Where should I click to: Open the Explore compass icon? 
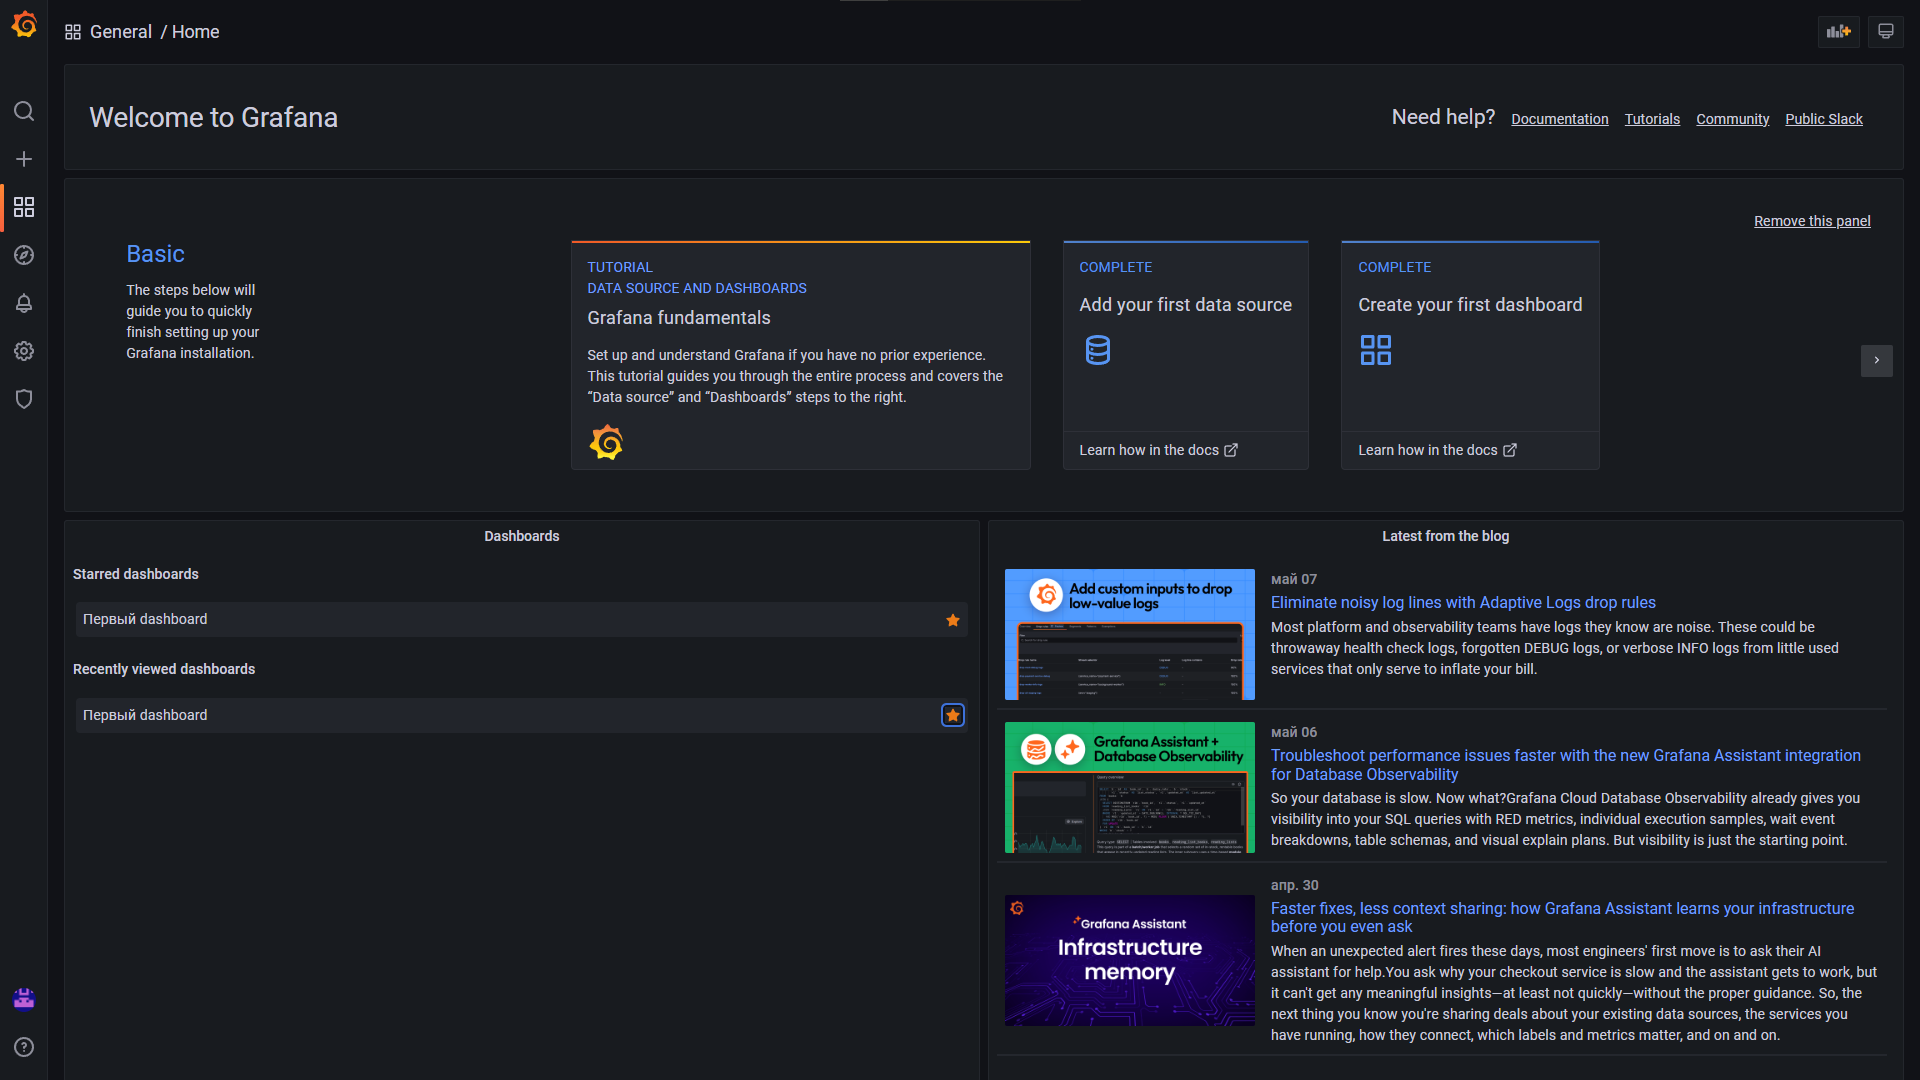pos(24,255)
